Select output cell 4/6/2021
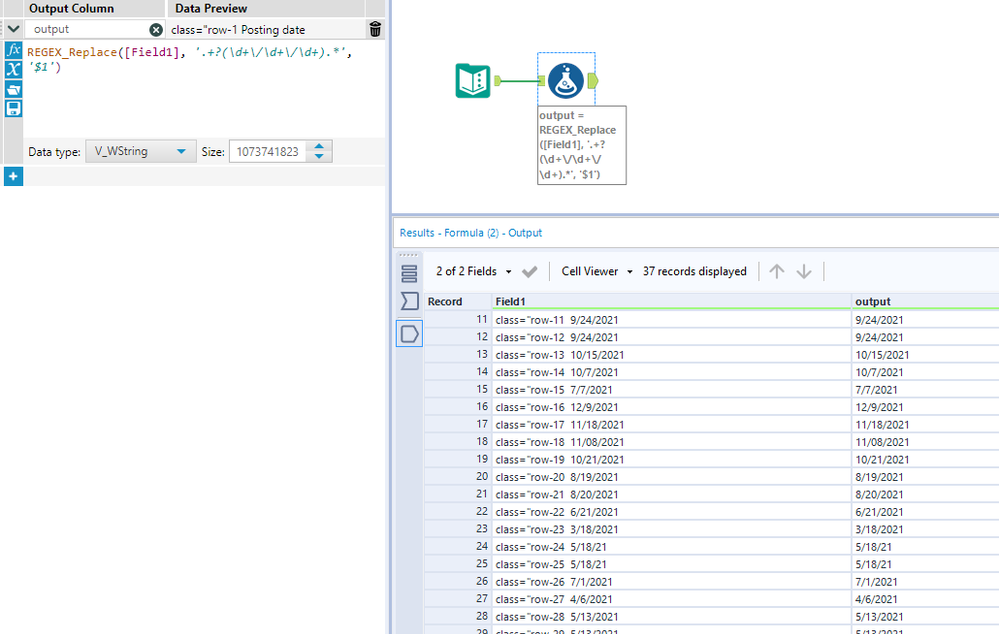Image resolution: width=999 pixels, height=634 pixels. coord(925,599)
